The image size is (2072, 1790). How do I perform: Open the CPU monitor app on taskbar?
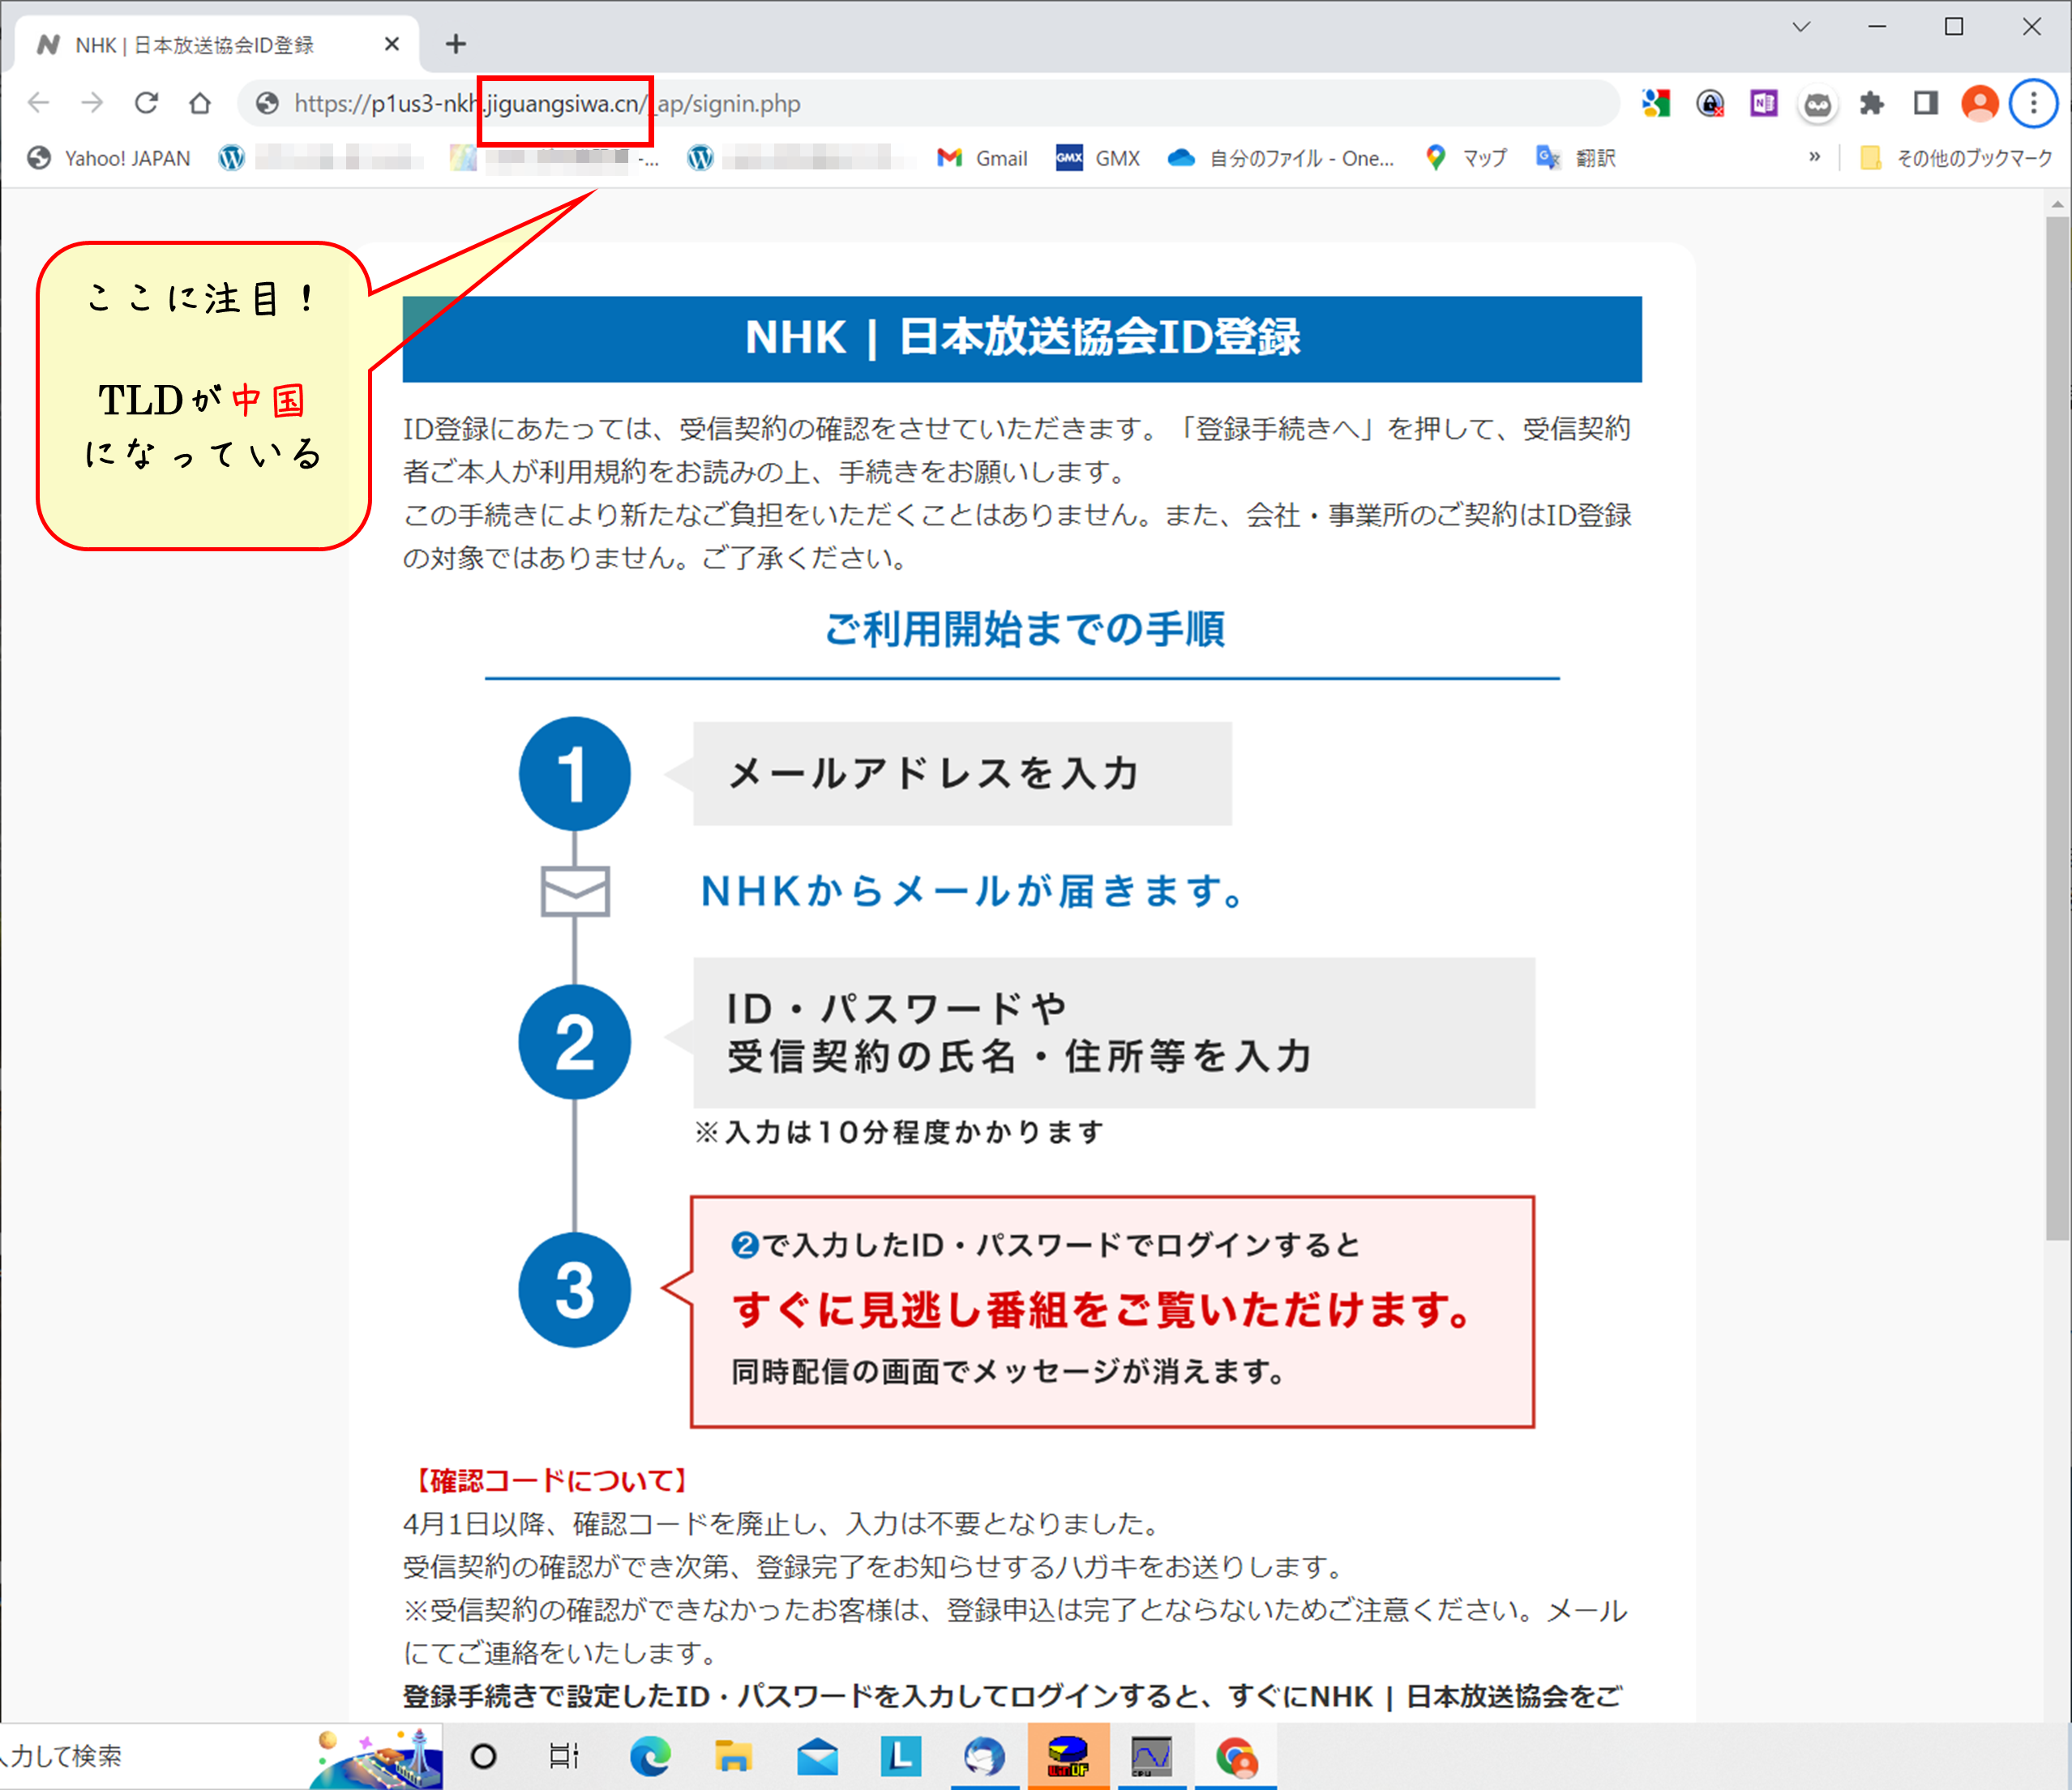pos(1151,1756)
